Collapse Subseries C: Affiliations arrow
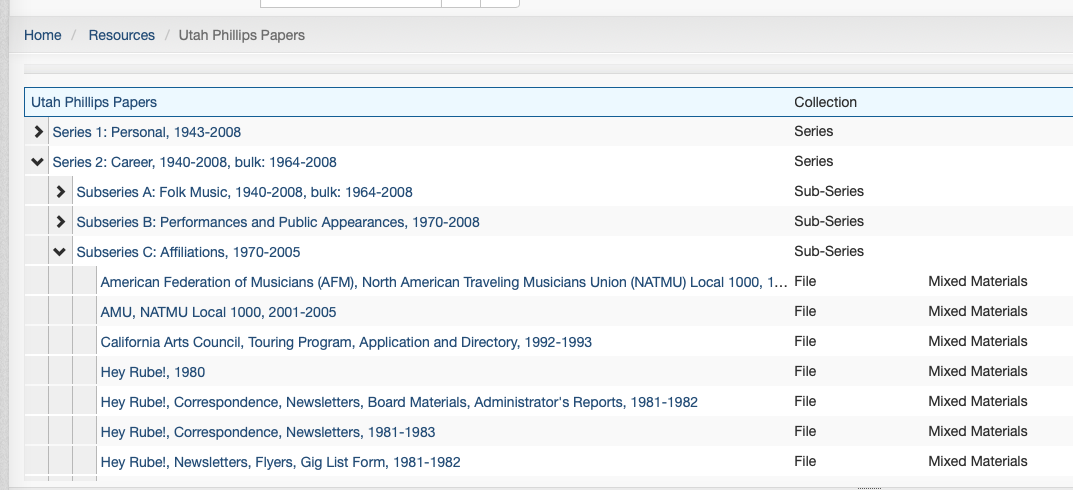 (61, 252)
